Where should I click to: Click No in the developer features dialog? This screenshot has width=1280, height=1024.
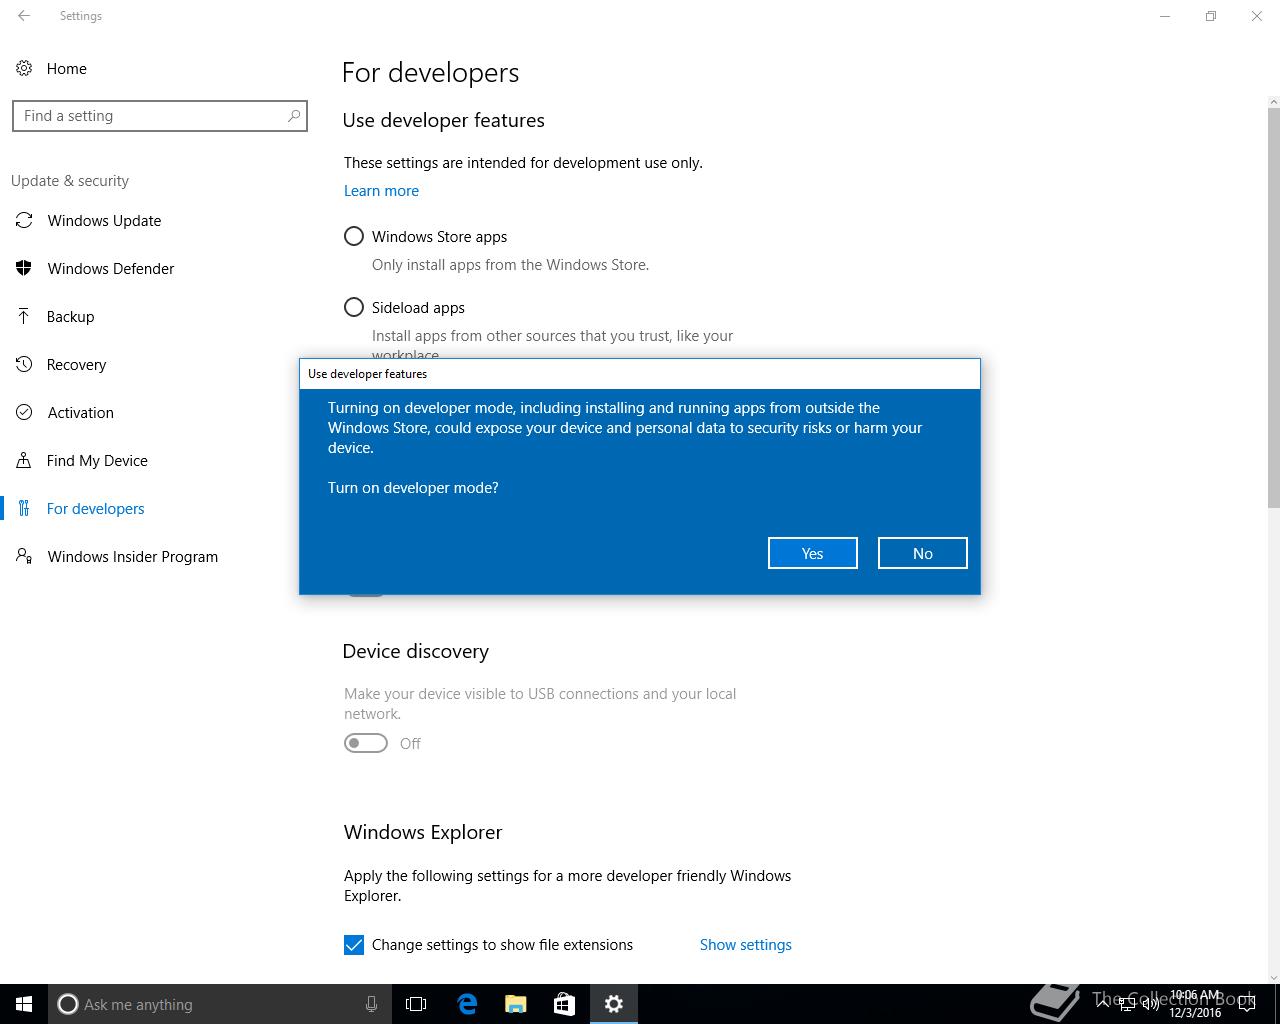tap(922, 553)
